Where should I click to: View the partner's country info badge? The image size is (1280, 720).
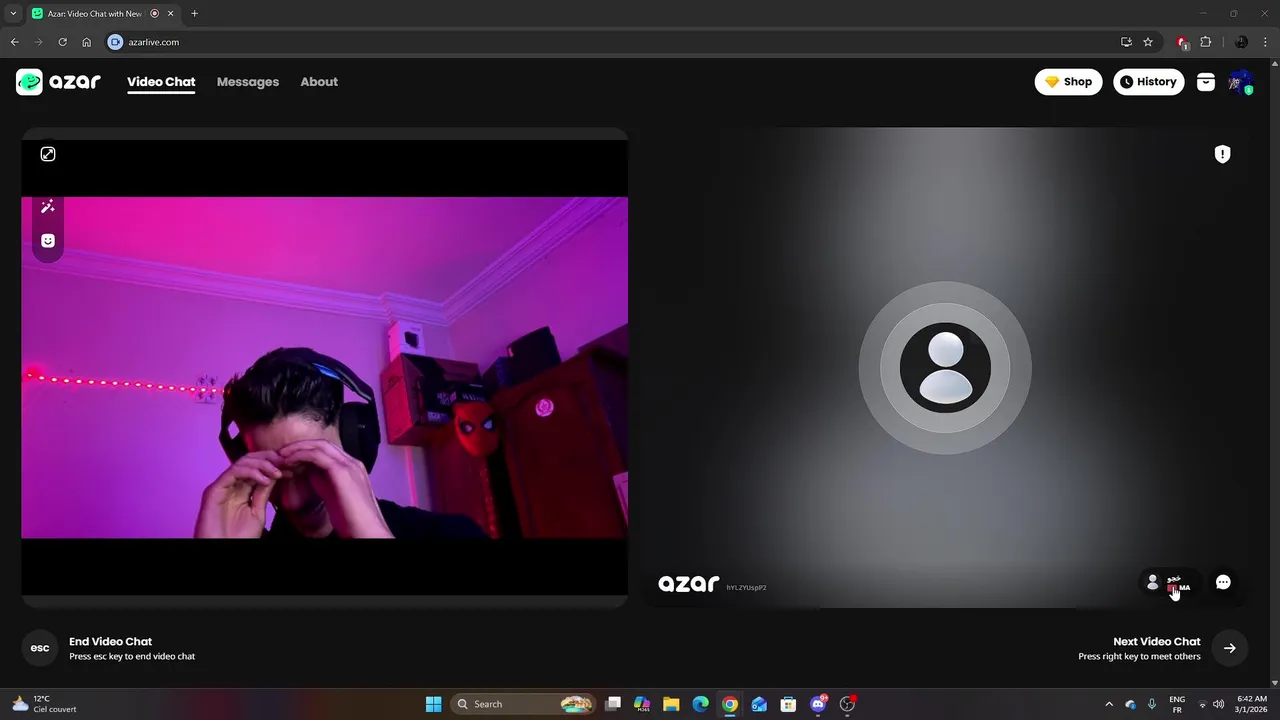1168,582
